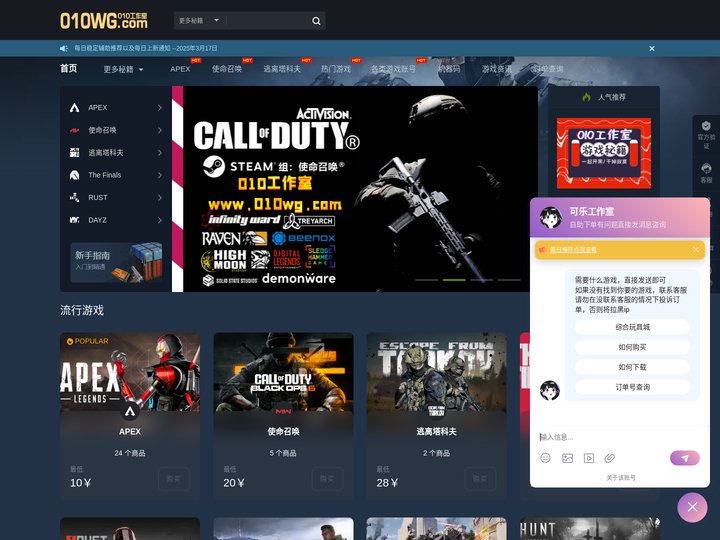The height and width of the screenshot is (540, 720).
Task: Select the highlighted second carousel indicator
Action: 454,280
